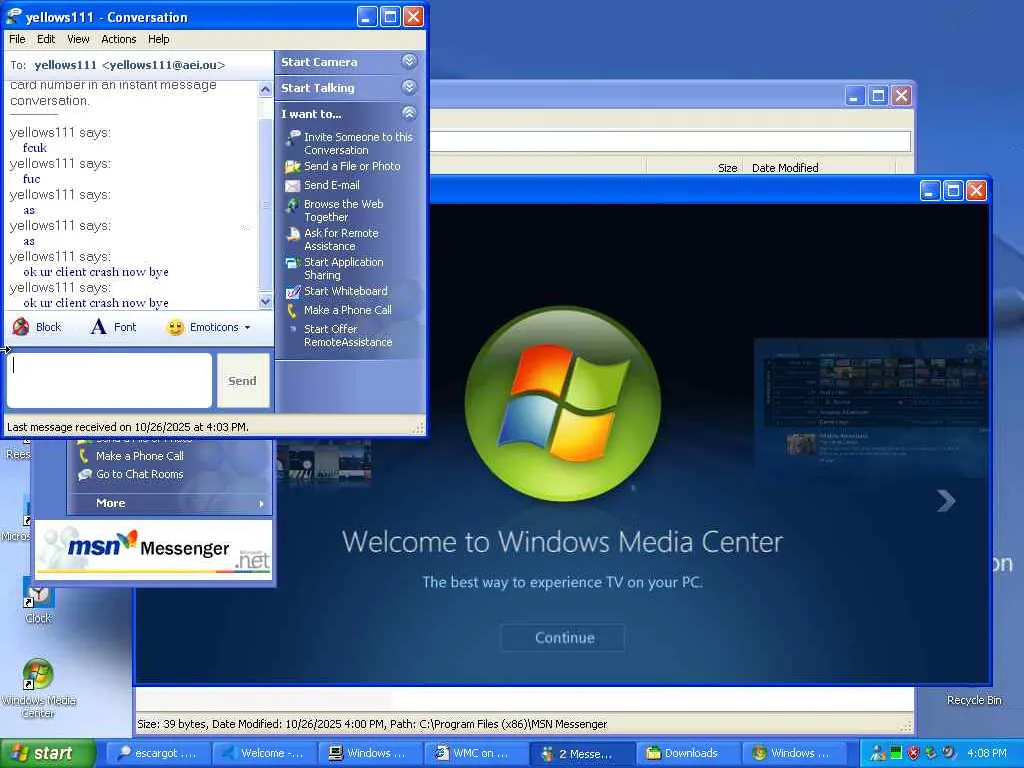Click the Start Application Sharing icon
The height and width of the screenshot is (768, 1024).
point(293,263)
